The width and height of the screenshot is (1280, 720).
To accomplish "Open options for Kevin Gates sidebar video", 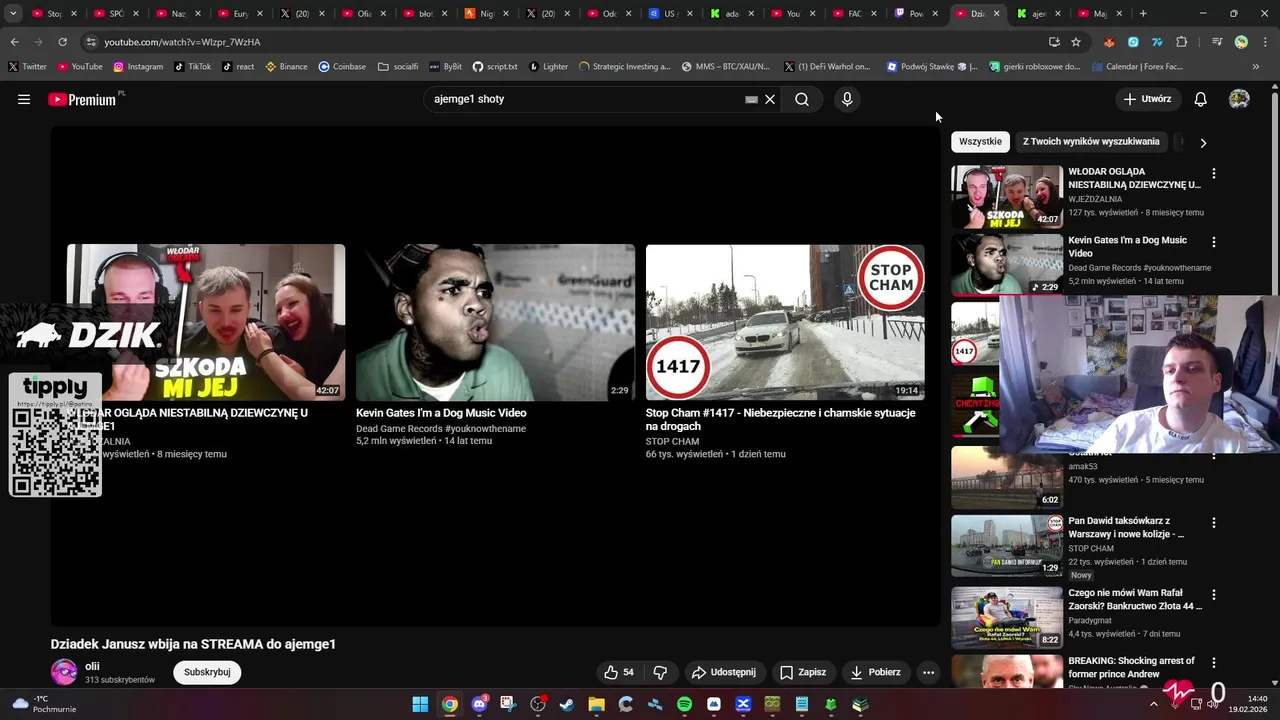I will point(1214,242).
